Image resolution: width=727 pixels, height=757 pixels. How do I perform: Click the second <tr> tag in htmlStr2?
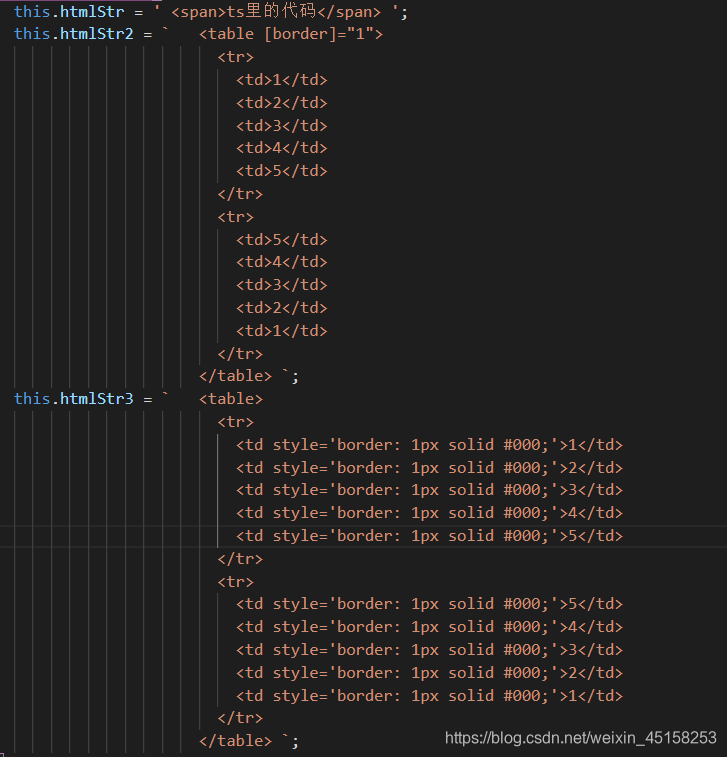click(x=236, y=217)
